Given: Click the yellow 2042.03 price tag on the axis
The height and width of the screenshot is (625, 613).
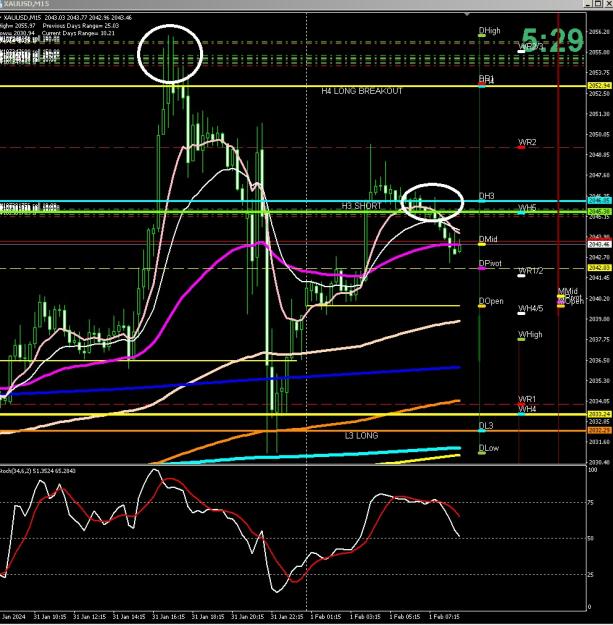Looking at the screenshot, I should [x=599, y=268].
